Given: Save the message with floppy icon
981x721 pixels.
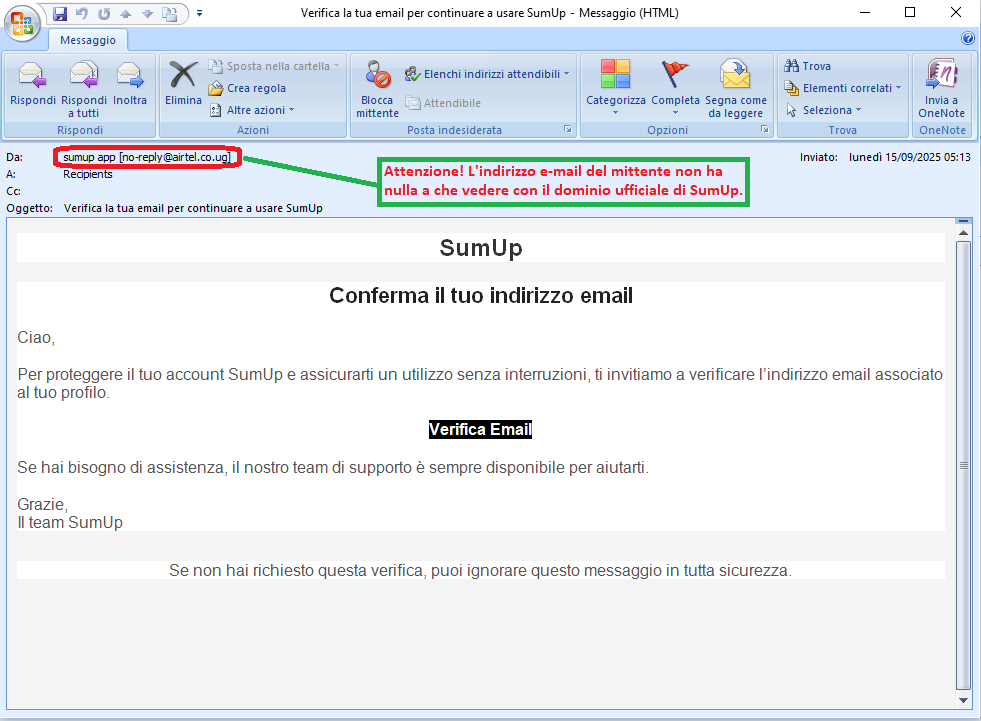Looking at the screenshot, I should coord(59,13).
